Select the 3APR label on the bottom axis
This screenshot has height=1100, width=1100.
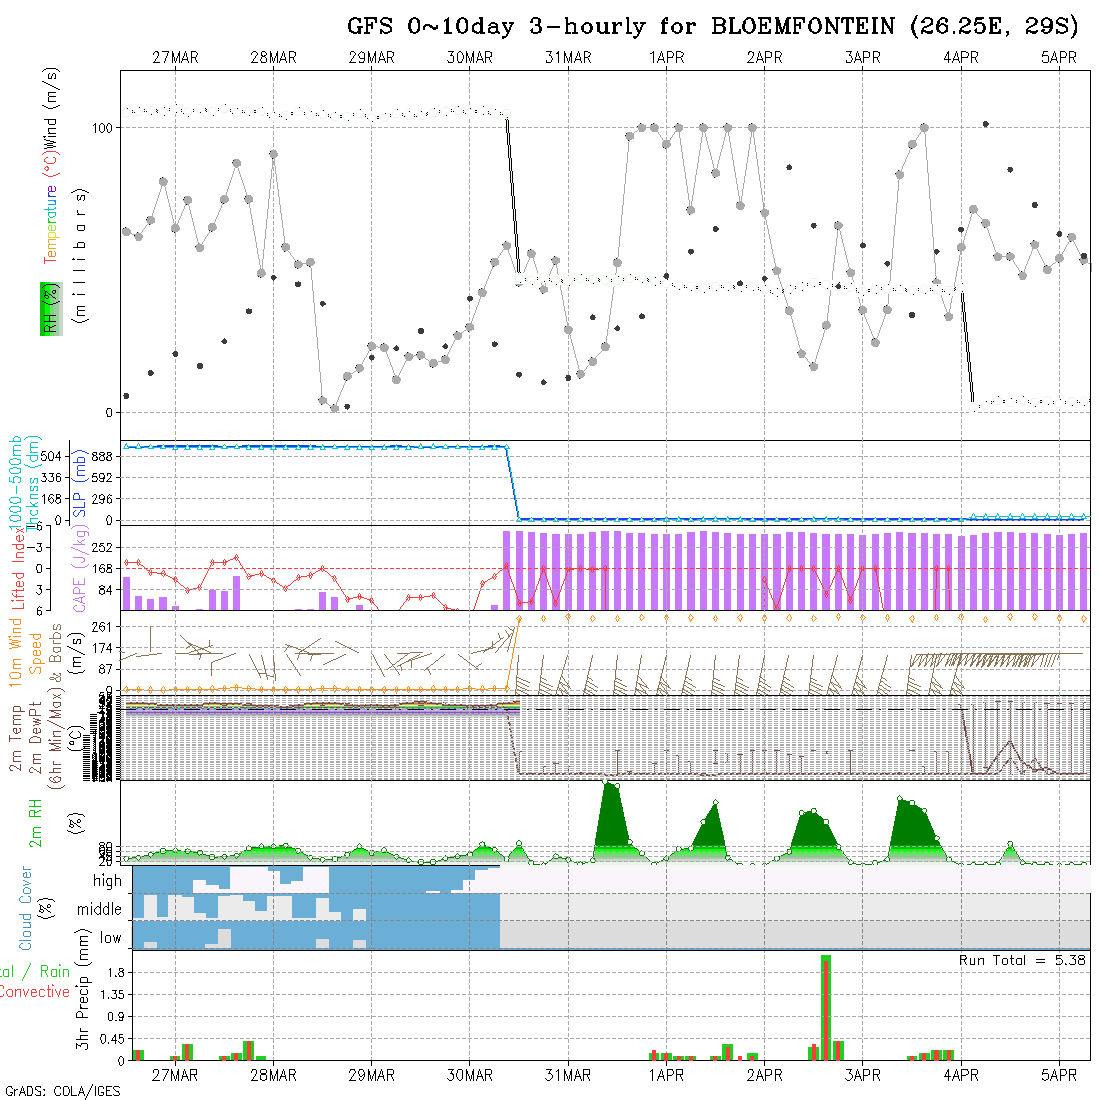[x=863, y=1075]
